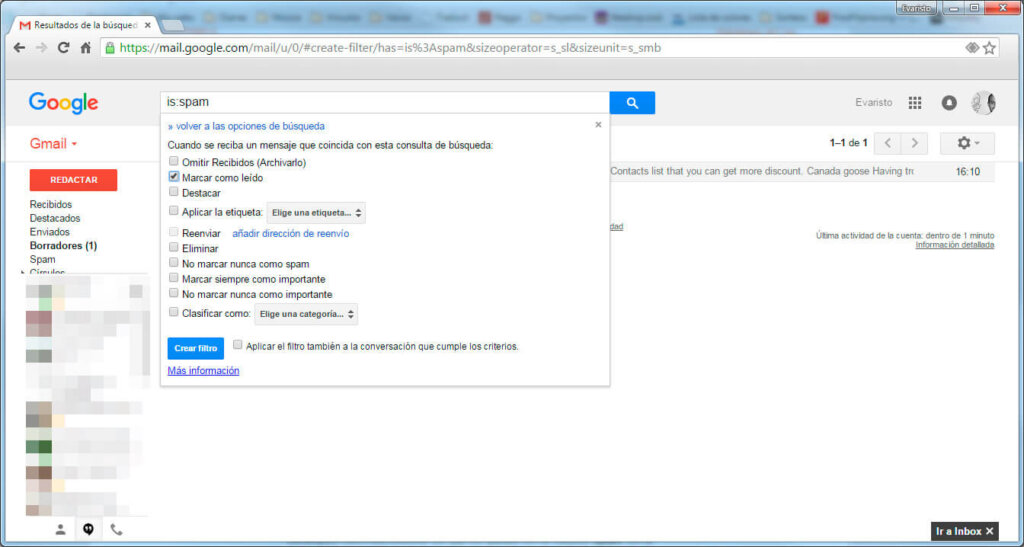Click the 16:10 message time

pos(968,172)
